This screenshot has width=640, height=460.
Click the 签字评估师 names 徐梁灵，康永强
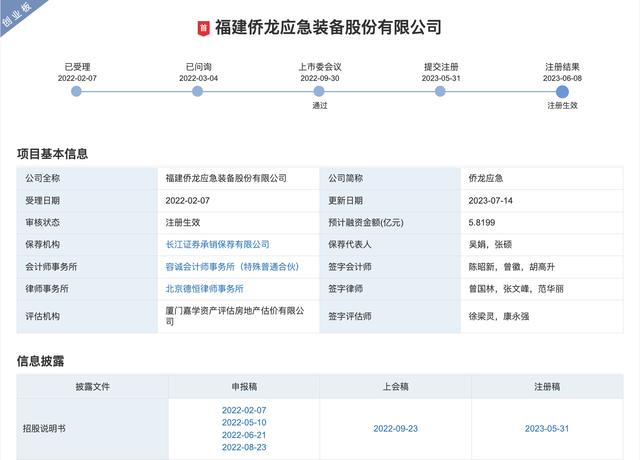[498, 316]
